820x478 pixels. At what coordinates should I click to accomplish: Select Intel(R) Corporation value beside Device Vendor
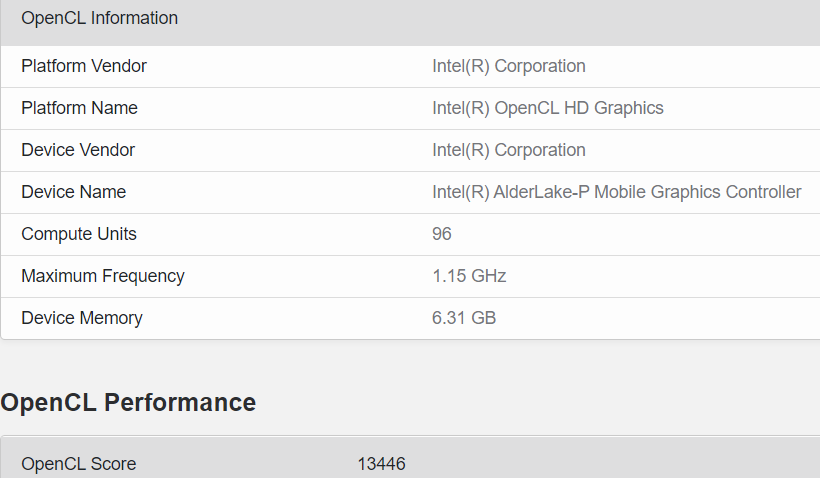coord(508,150)
